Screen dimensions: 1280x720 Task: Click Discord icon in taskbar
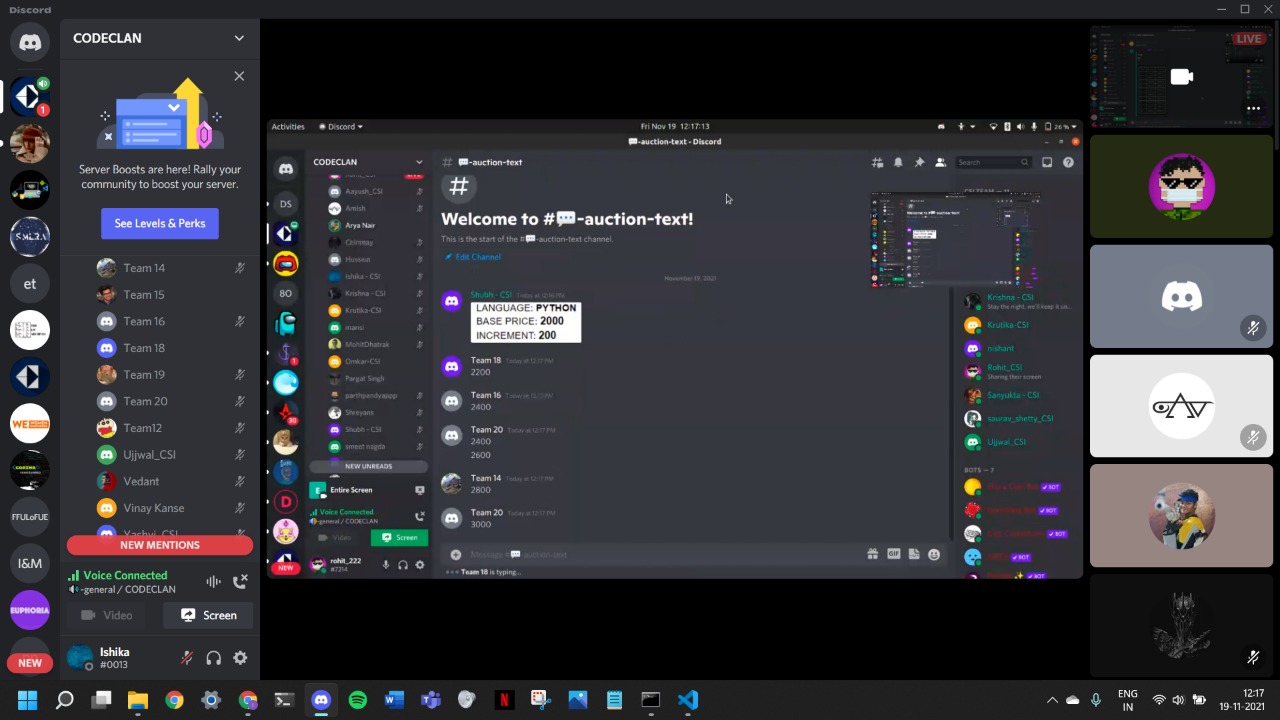(321, 700)
